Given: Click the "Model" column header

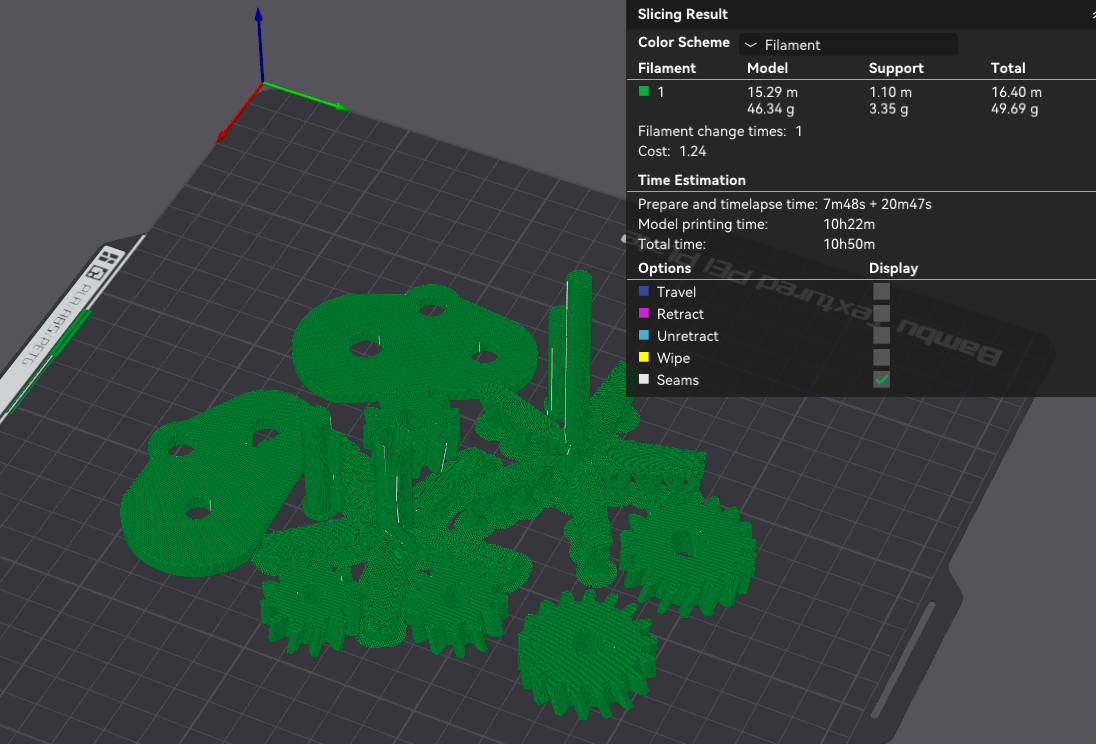Looking at the screenshot, I should (767, 68).
